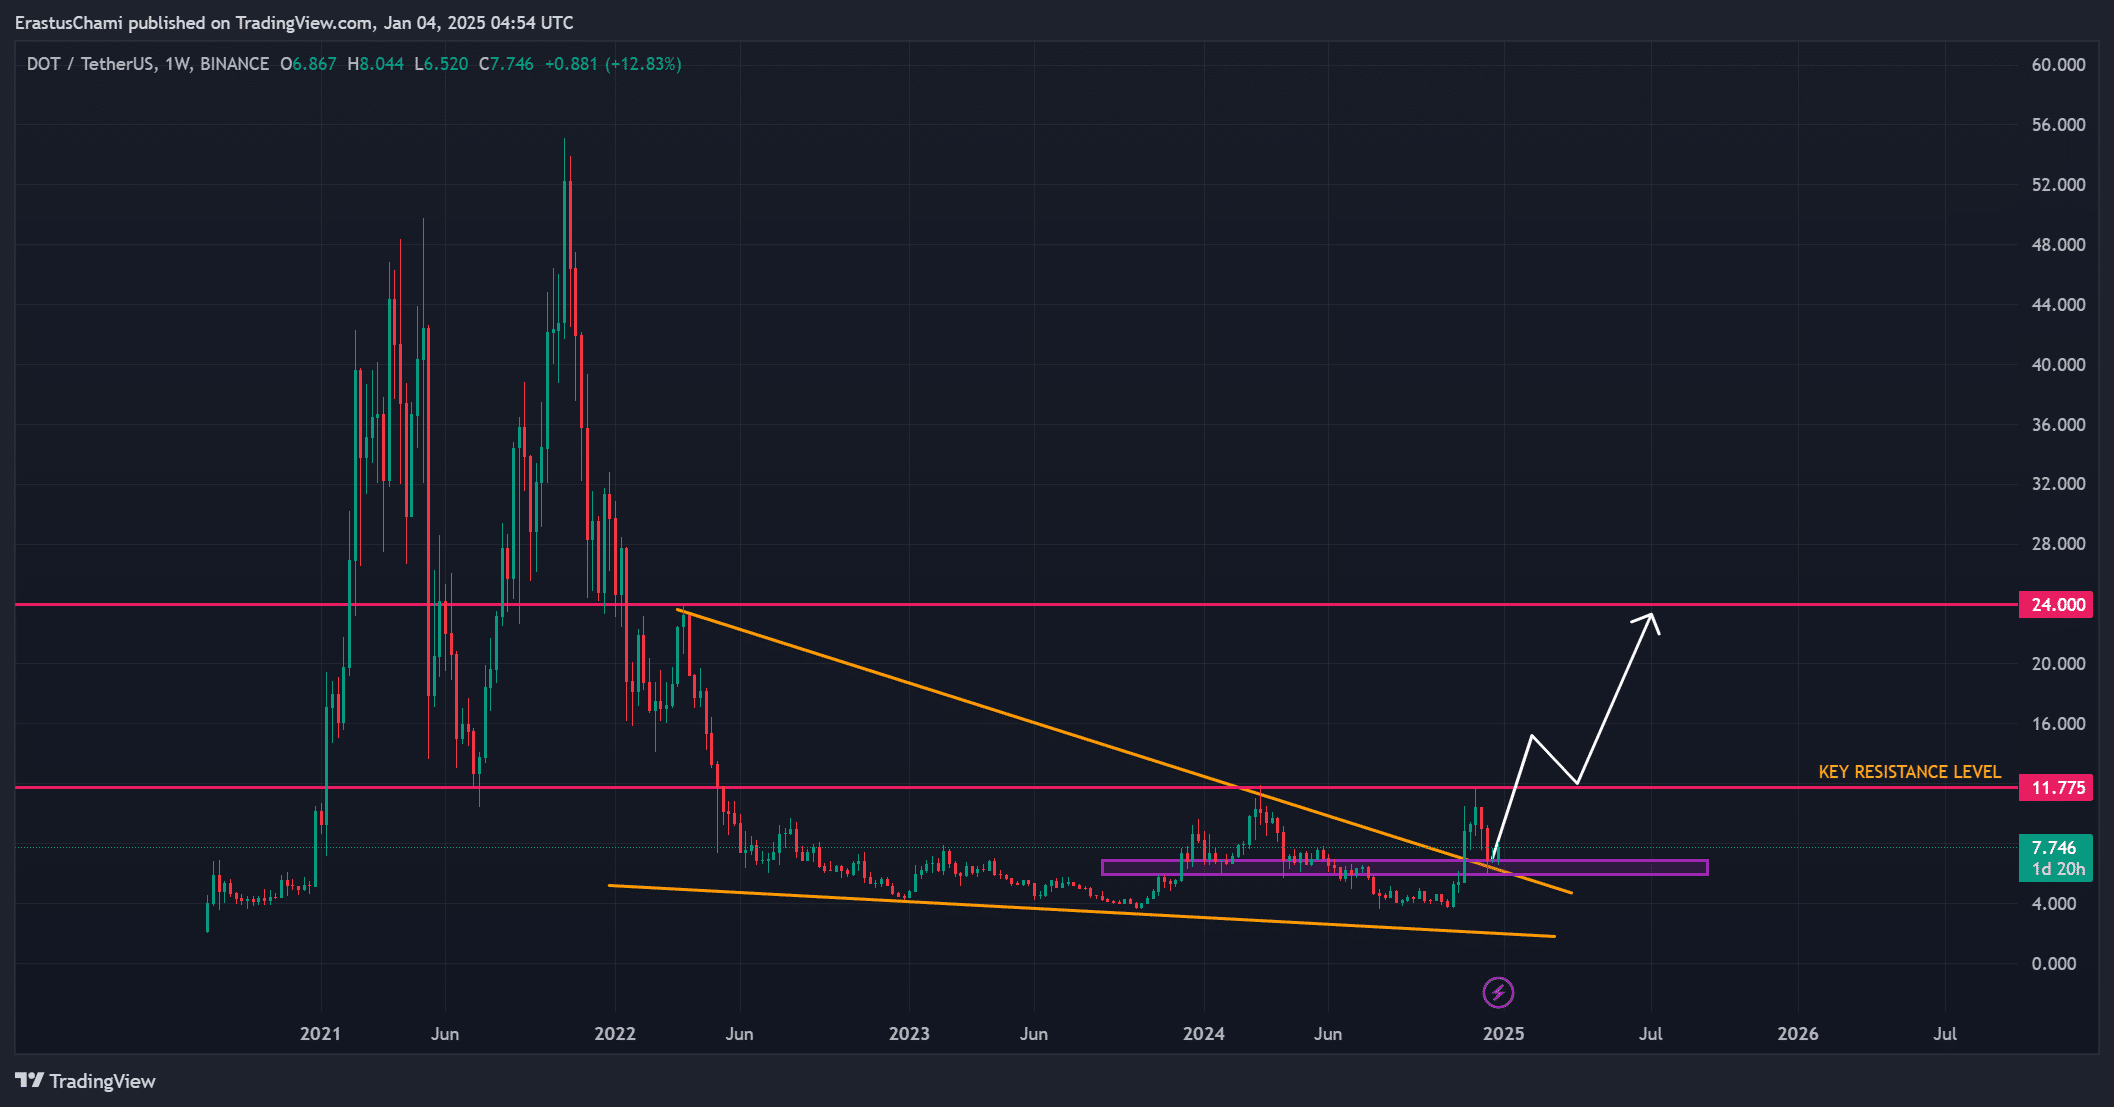Click the 2025 label on time axis
The width and height of the screenshot is (2114, 1107).
point(1503,1033)
